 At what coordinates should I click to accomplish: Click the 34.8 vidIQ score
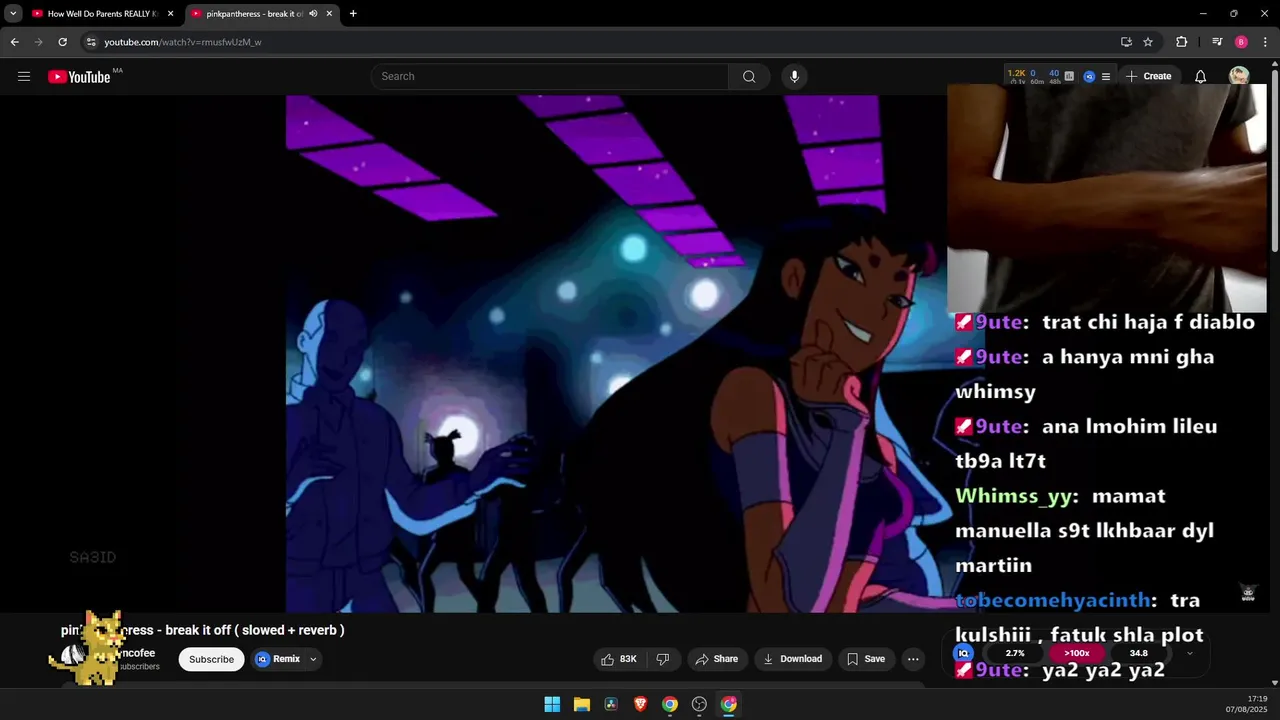click(x=1138, y=653)
